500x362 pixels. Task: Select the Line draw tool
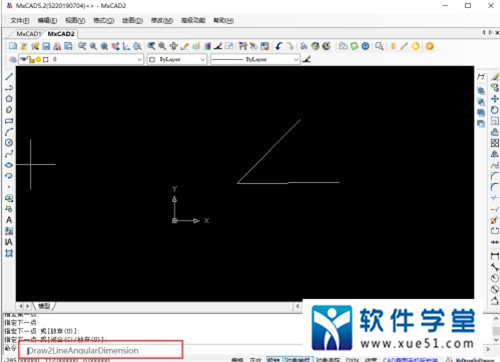pyautogui.click(x=9, y=77)
